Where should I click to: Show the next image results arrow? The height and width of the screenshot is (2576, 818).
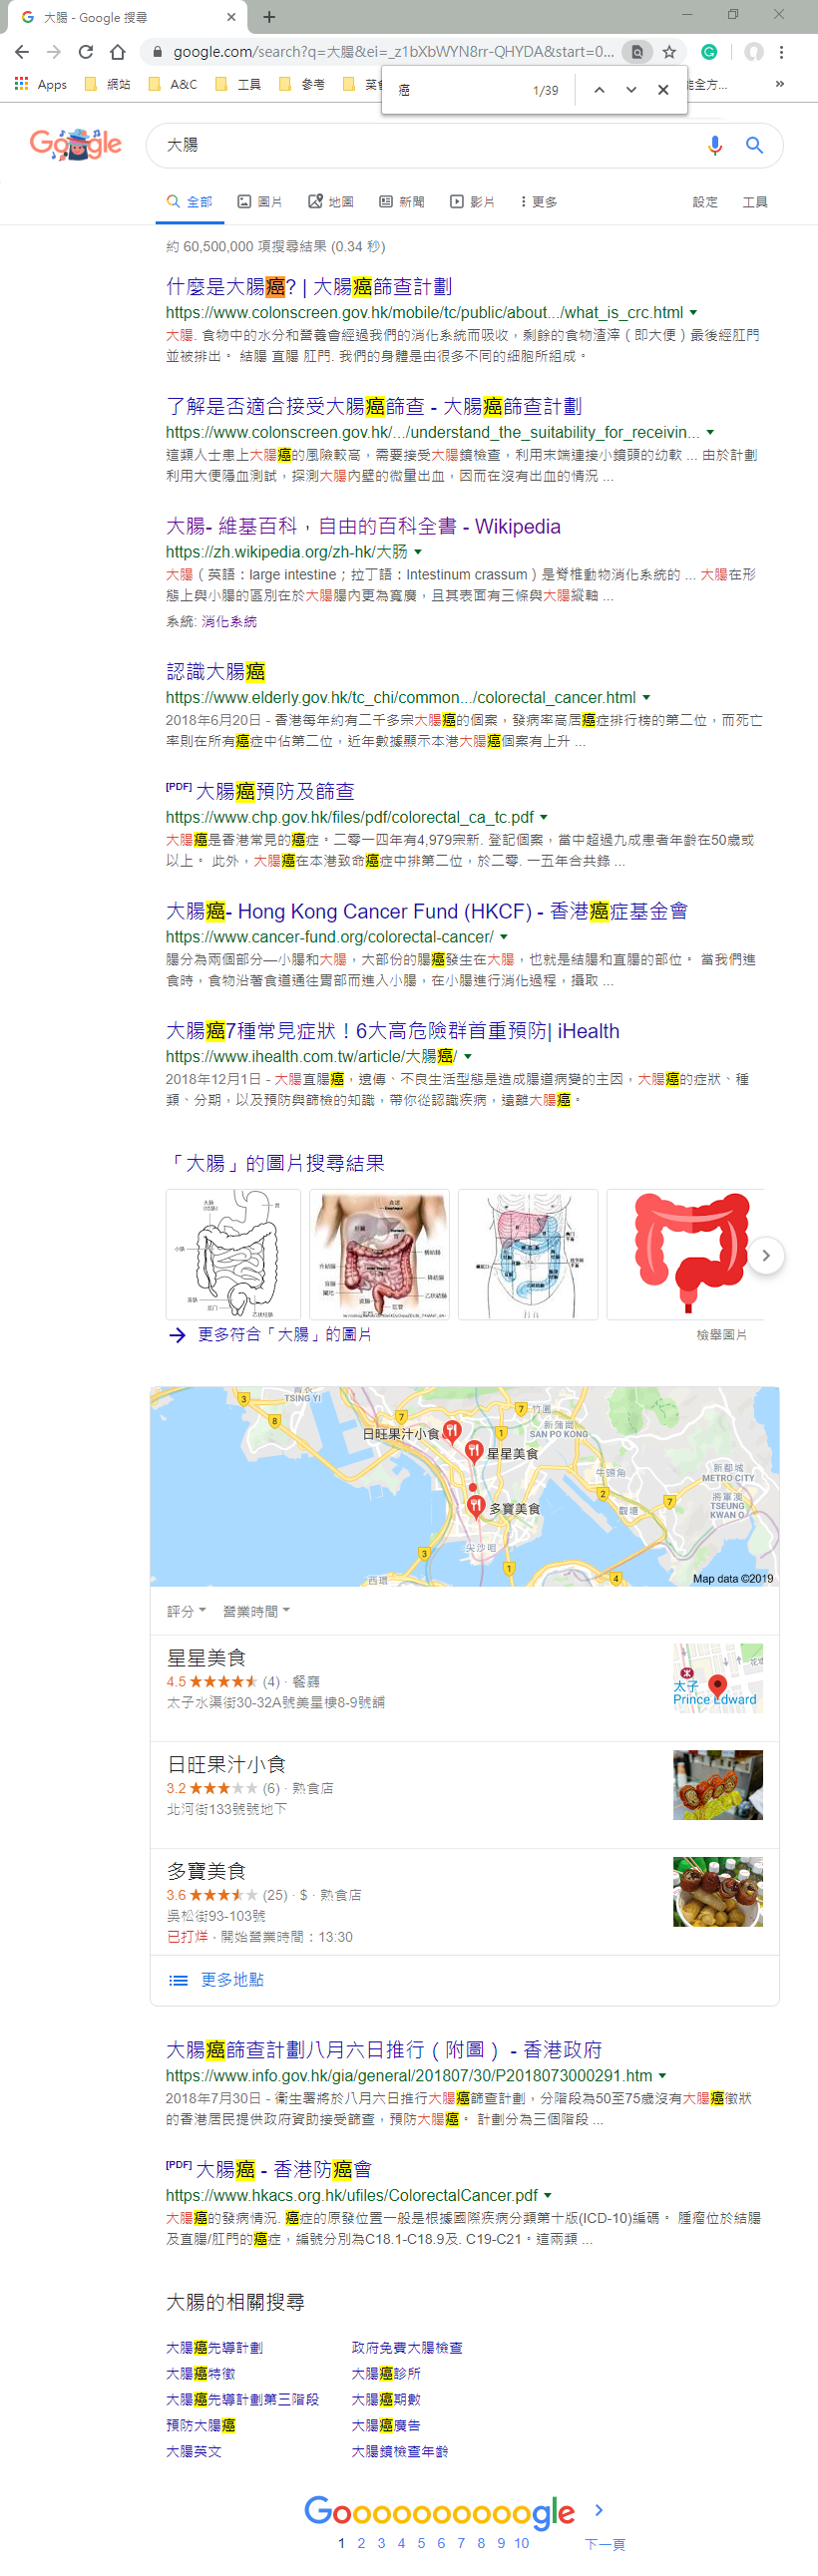[766, 1255]
